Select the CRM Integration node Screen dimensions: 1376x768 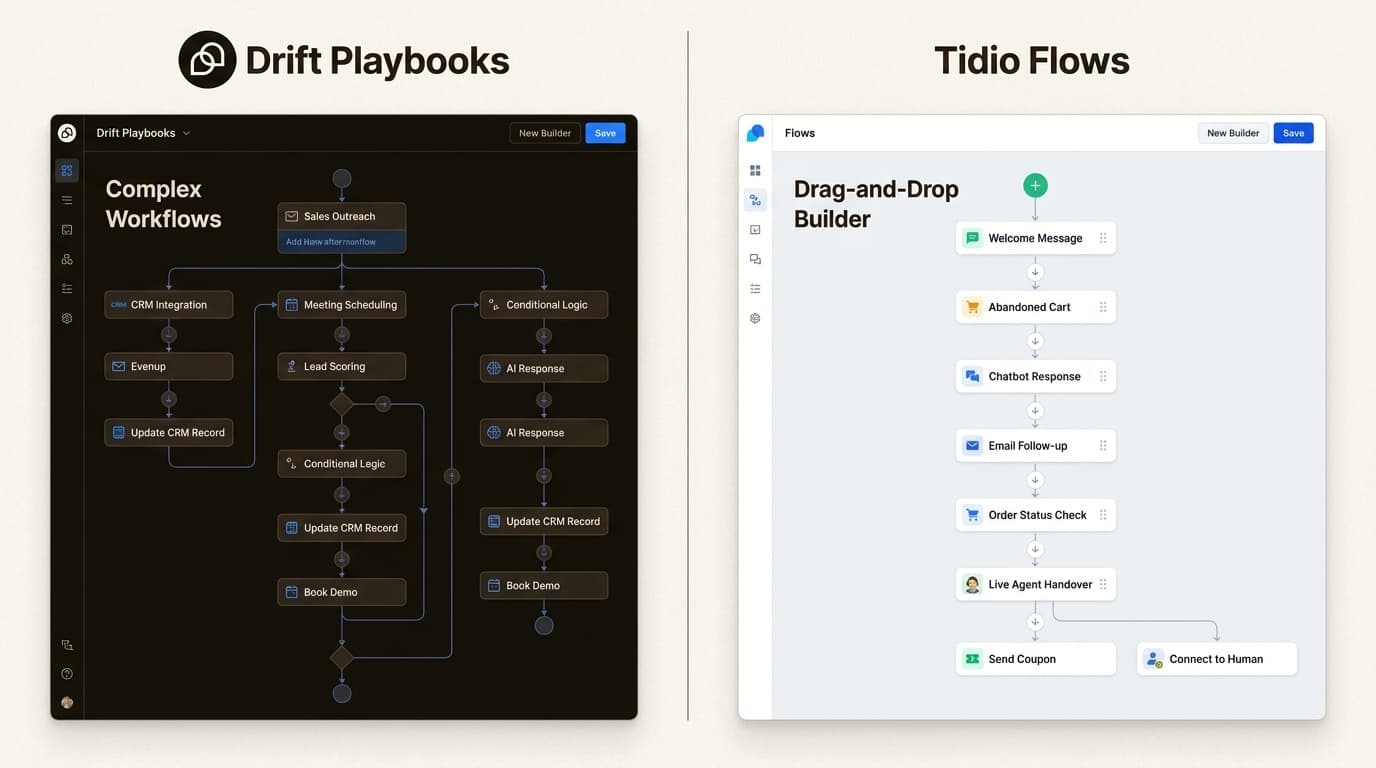click(169, 305)
